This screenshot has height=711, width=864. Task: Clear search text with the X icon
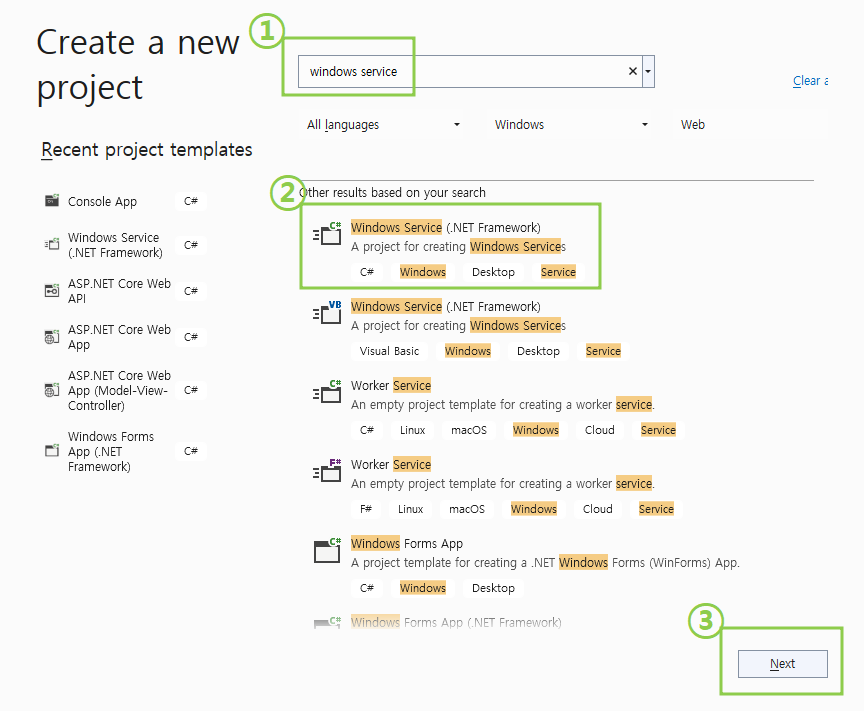[x=633, y=71]
